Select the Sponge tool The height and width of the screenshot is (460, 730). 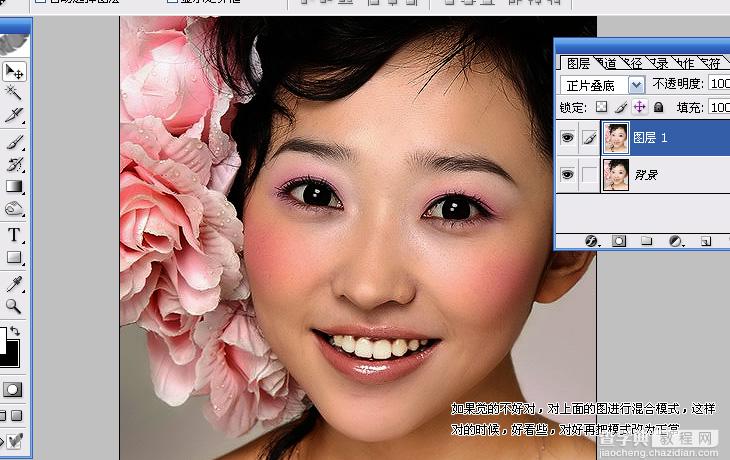click(x=14, y=208)
